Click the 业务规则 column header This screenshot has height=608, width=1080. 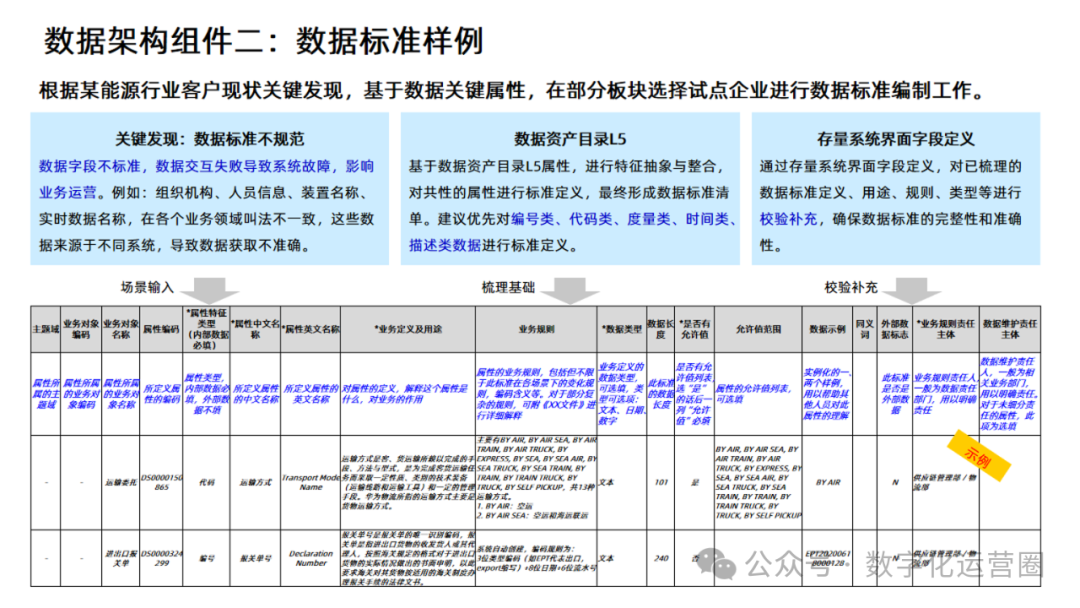pos(536,330)
